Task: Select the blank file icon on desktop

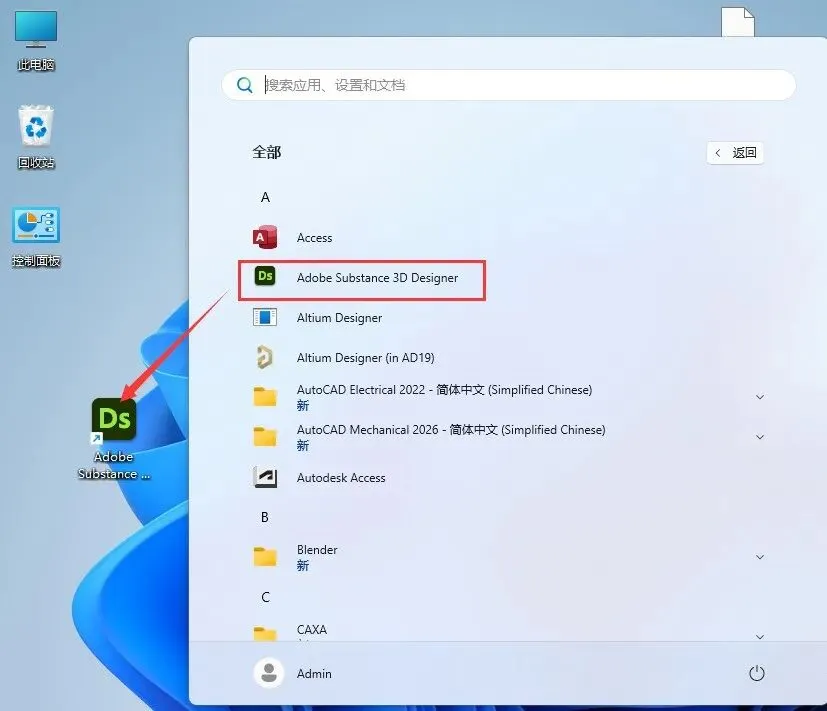Action: (x=738, y=22)
